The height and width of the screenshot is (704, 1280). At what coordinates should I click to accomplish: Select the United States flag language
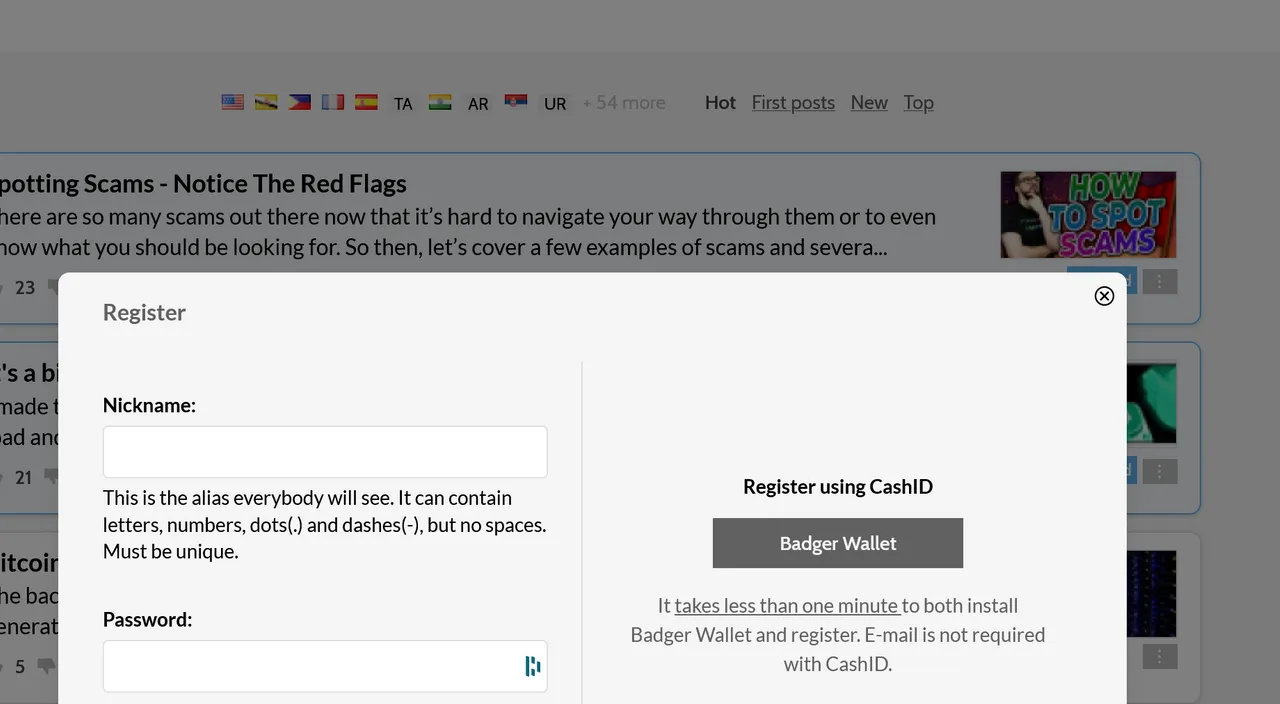click(x=232, y=102)
